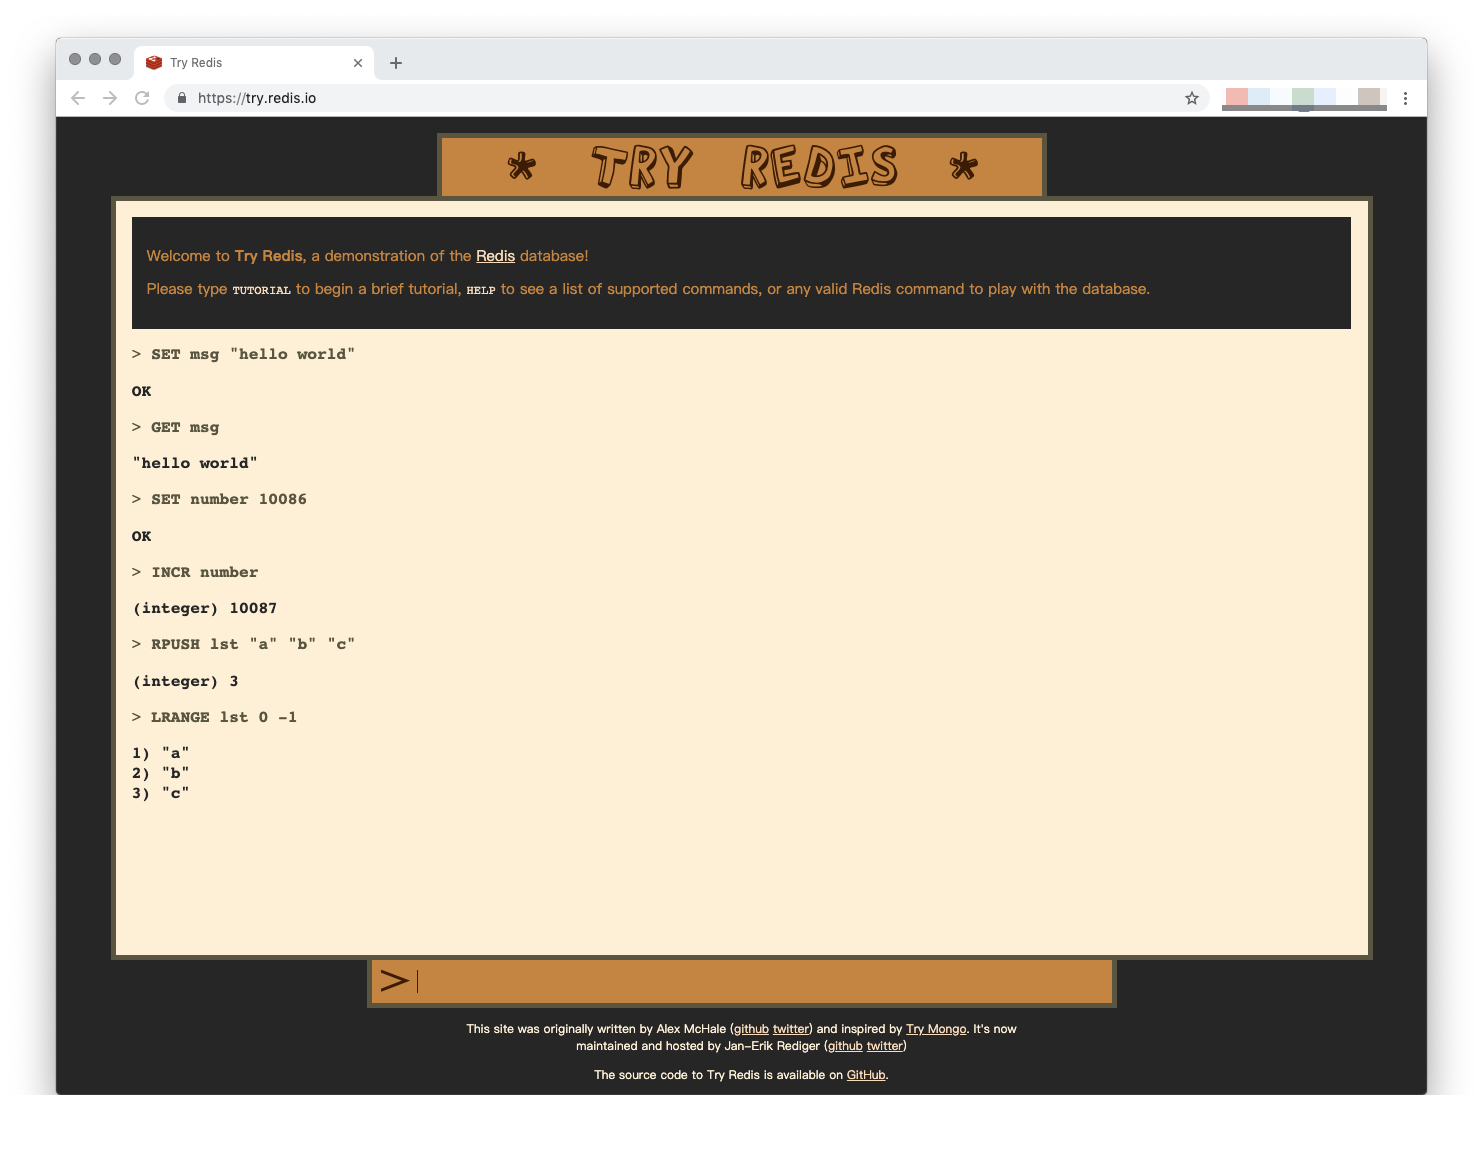The width and height of the screenshot is (1483, 1169).
Task: Click the "hello world" output line
Action: [195, 463]
